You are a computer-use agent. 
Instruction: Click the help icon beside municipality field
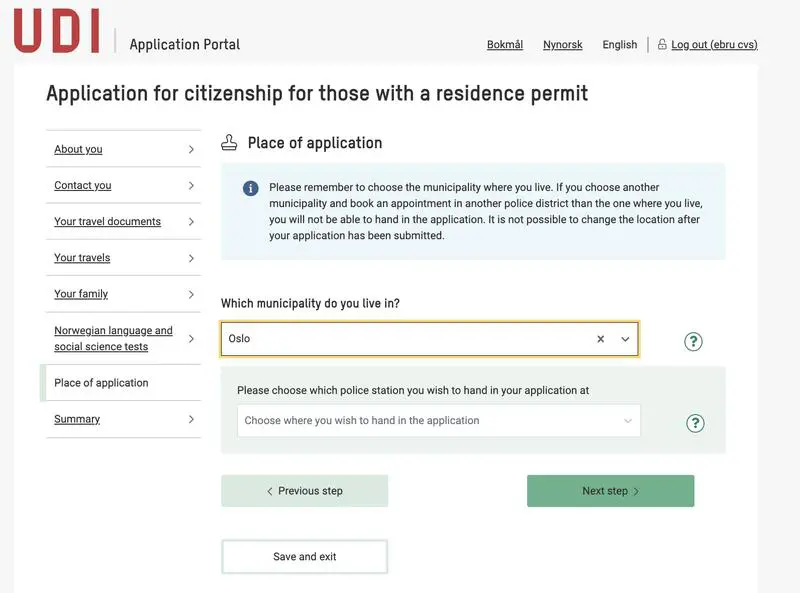coord(693,341)
